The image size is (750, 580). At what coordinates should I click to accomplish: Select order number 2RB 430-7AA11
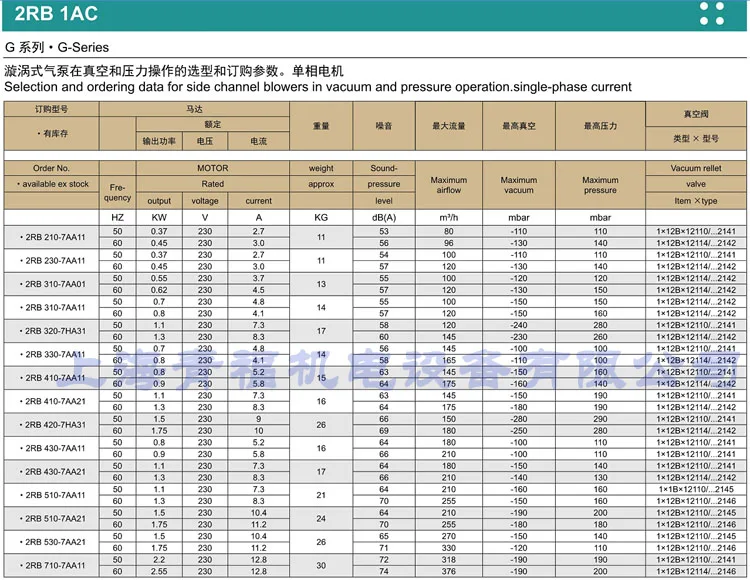pos(55,448)
